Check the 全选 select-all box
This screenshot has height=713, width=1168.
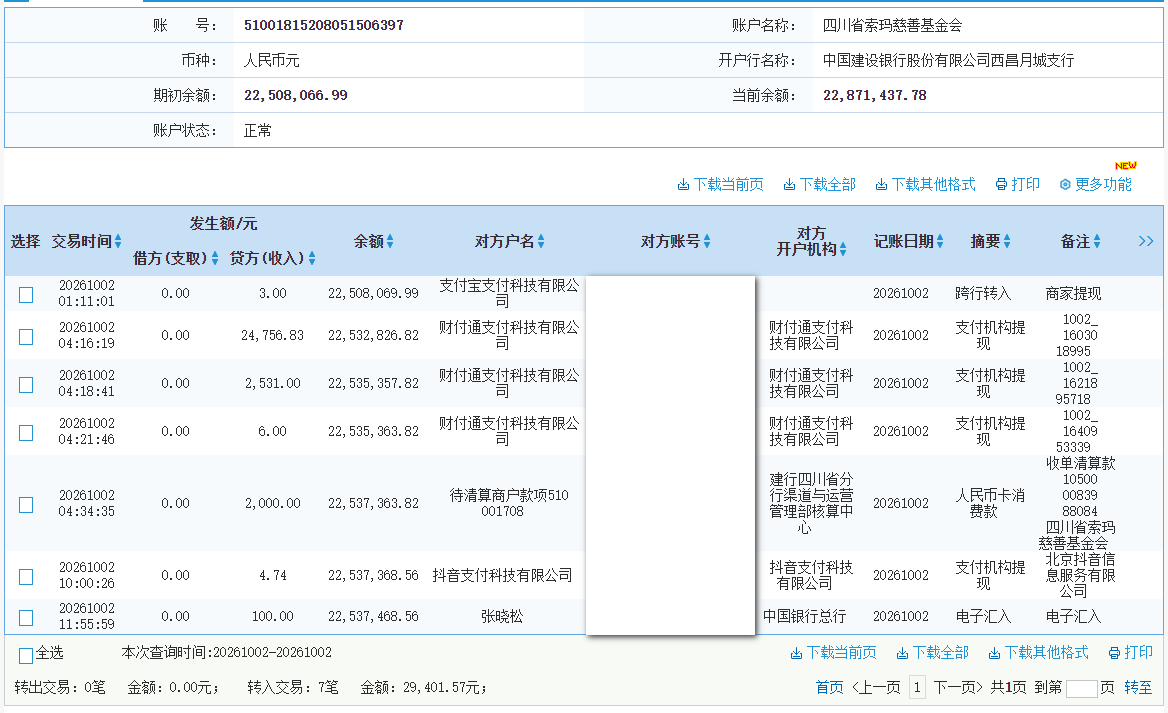pyautogui.click(x=26, y=655)
